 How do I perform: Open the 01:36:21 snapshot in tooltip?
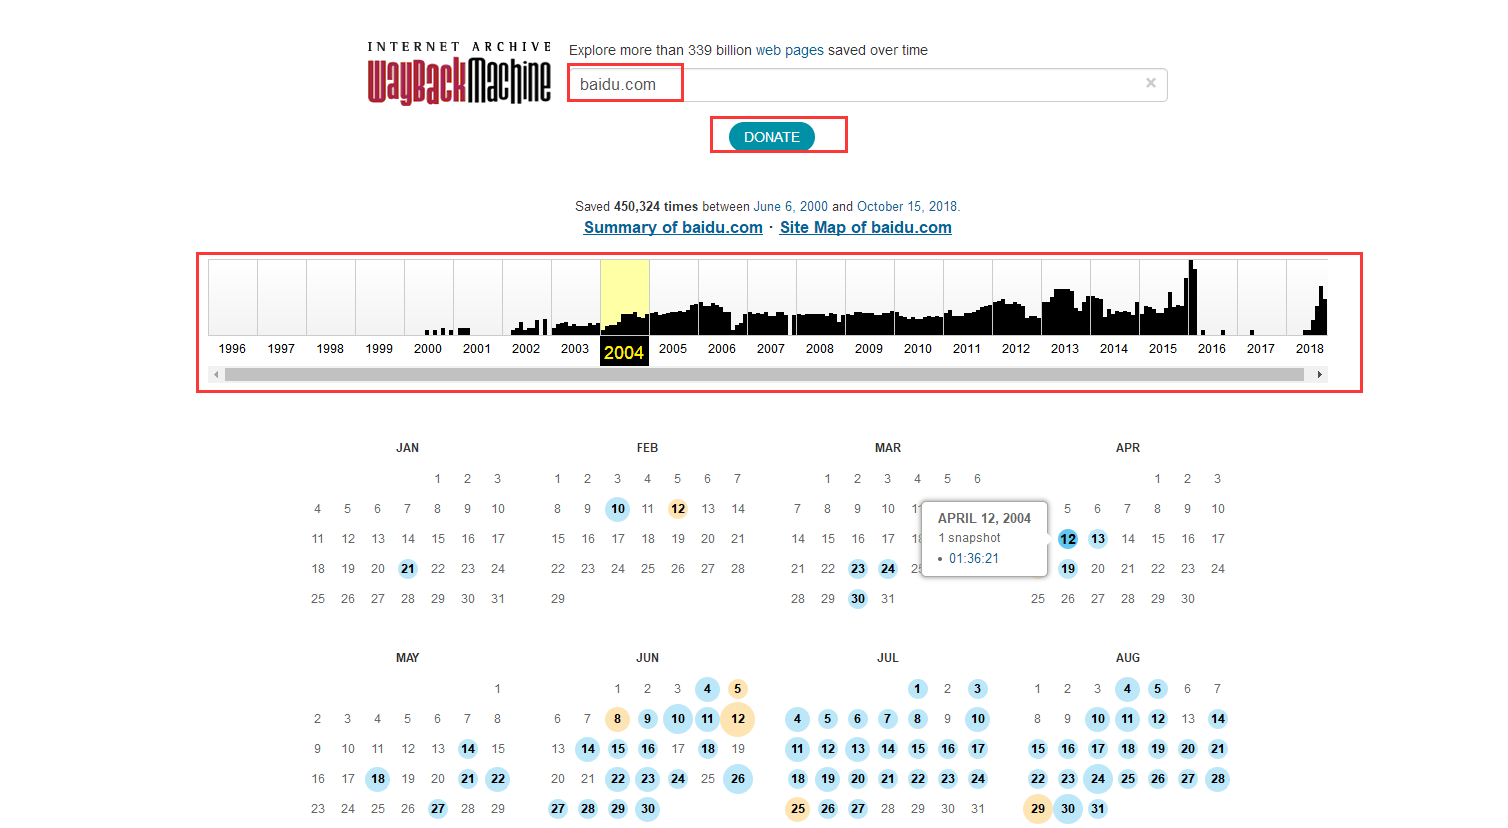click(973, 559)
